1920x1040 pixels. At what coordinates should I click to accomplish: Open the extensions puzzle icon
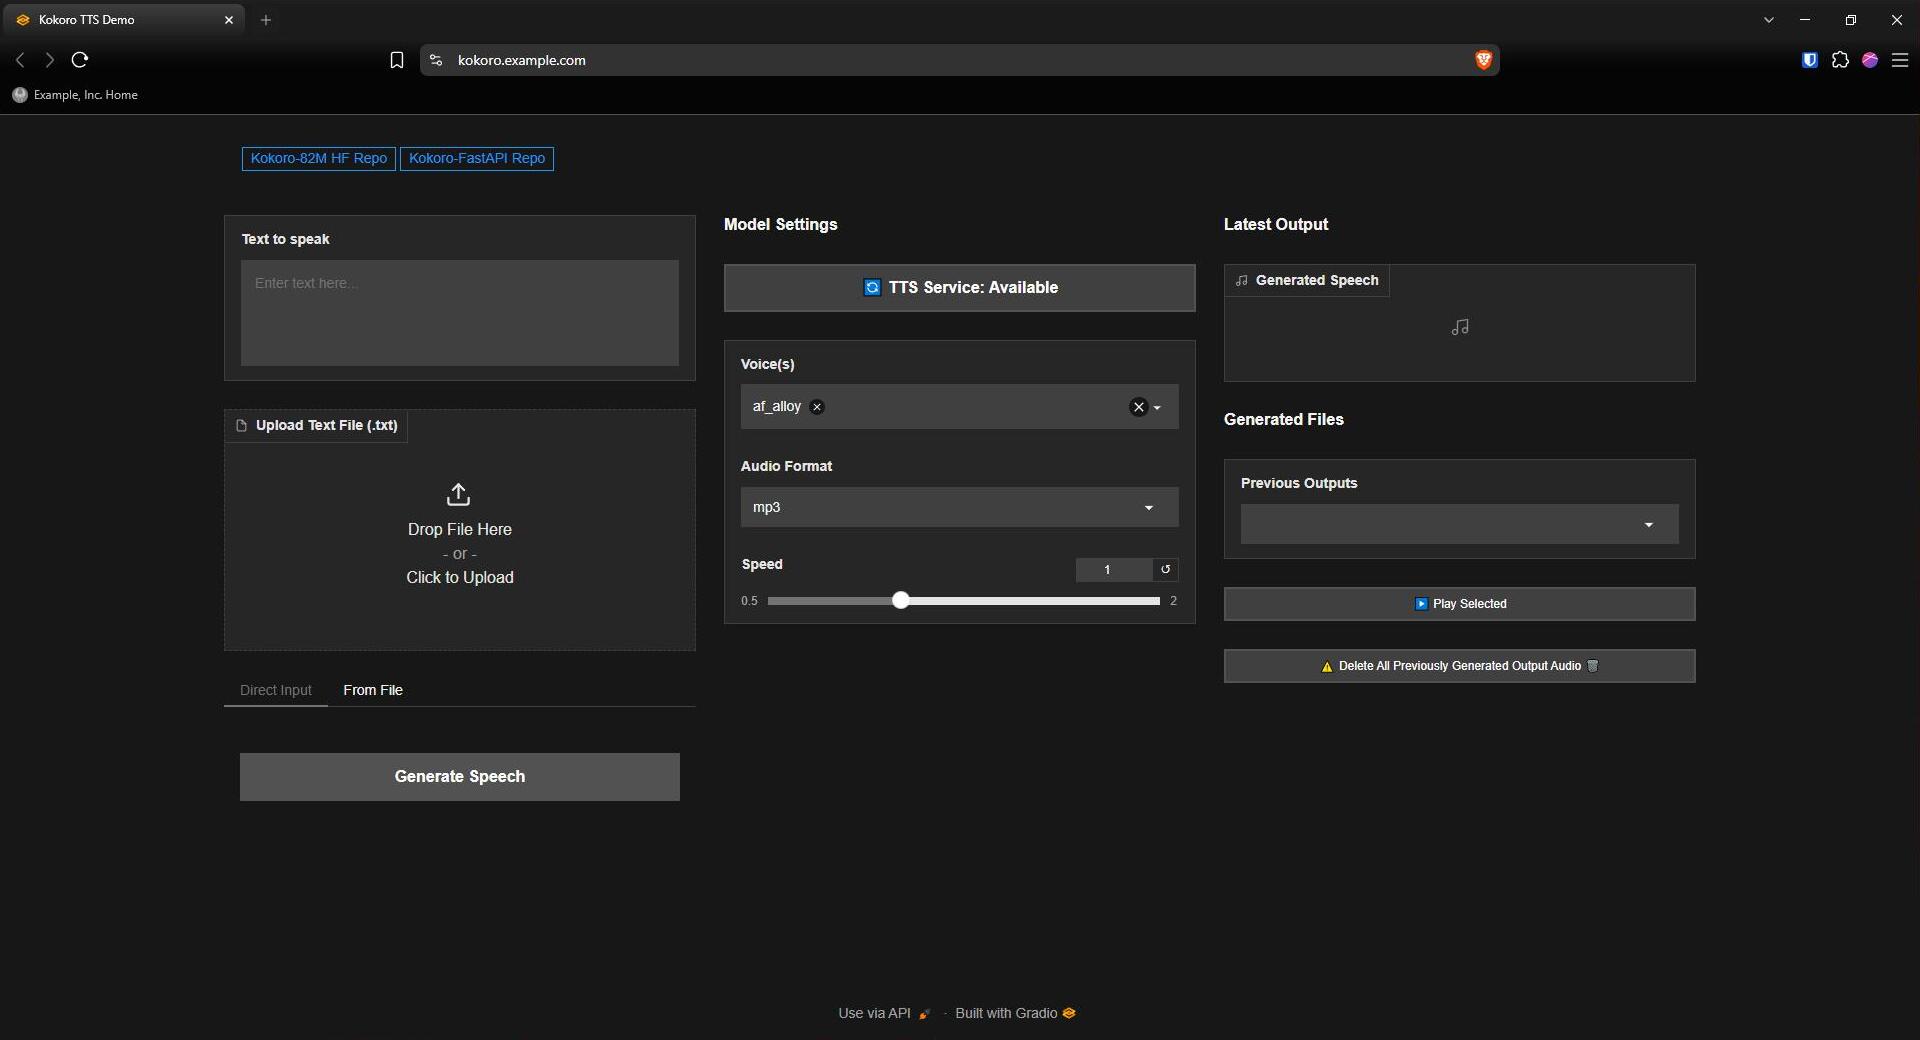pos(1840,60)
